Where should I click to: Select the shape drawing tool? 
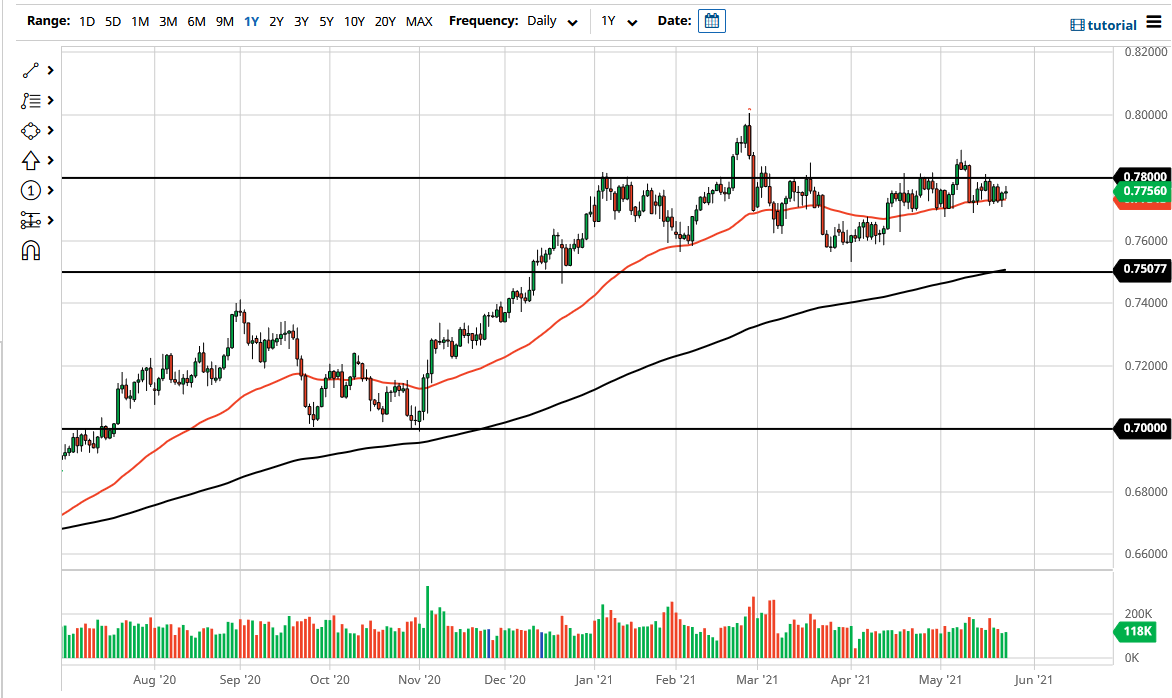coord(28,130)
